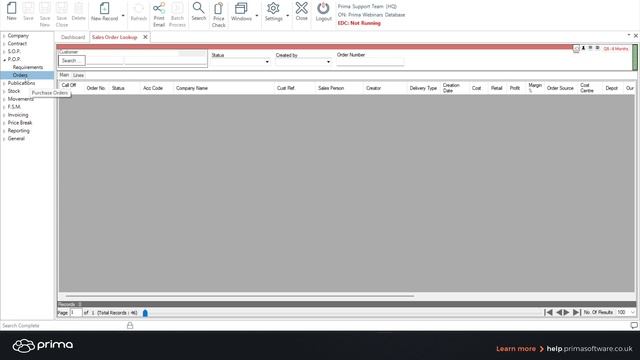Go to the last page button
The image size is (640, 360).
tap(576, 312)
